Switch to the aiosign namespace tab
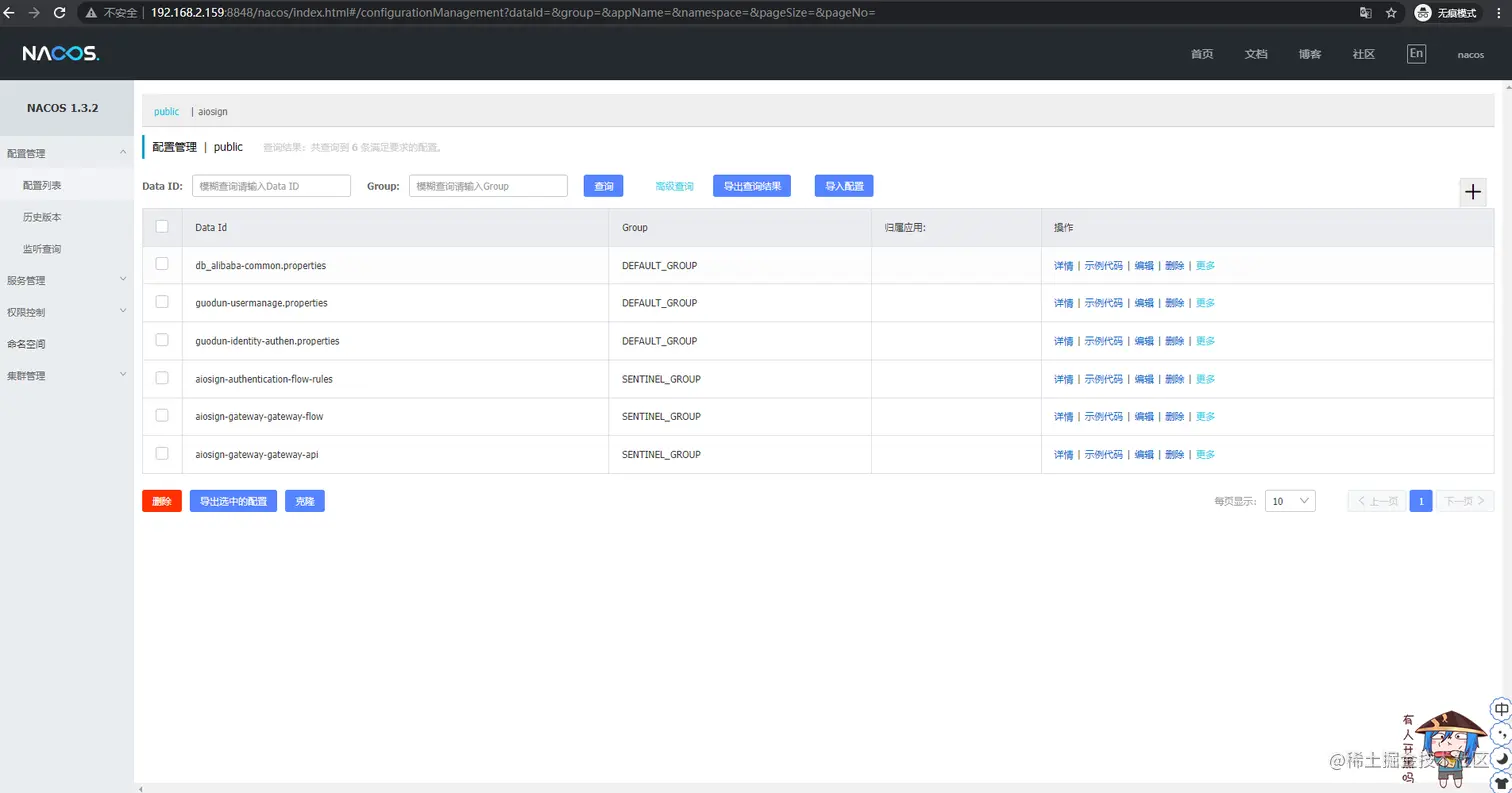 (213, 112)
